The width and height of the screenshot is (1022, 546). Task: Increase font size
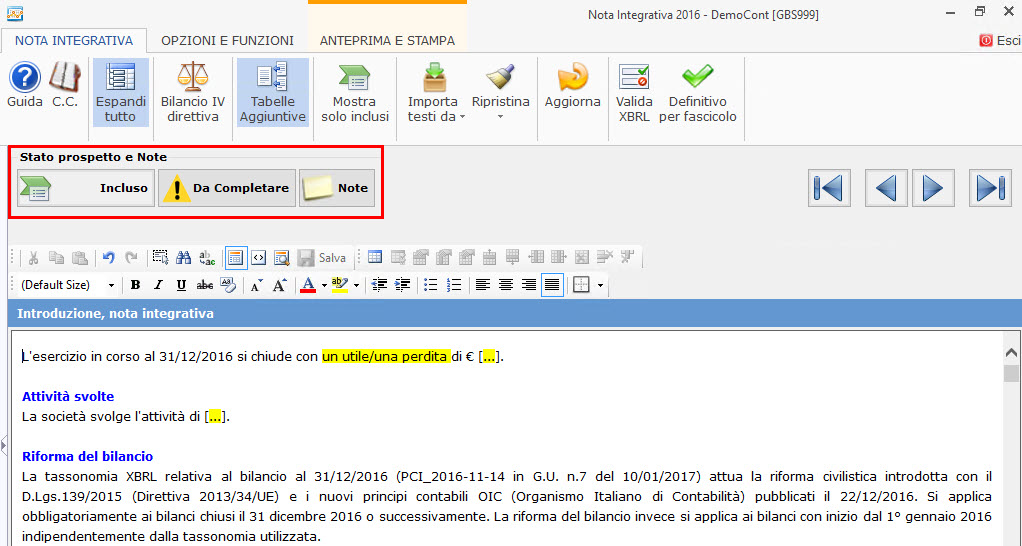click(x=280, y=285)
